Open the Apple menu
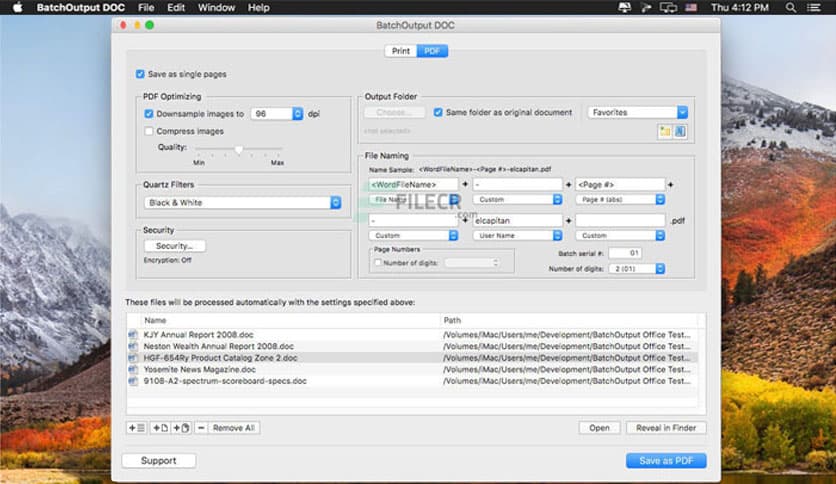The width and height of the screenshot is (836, 484). 18,7
